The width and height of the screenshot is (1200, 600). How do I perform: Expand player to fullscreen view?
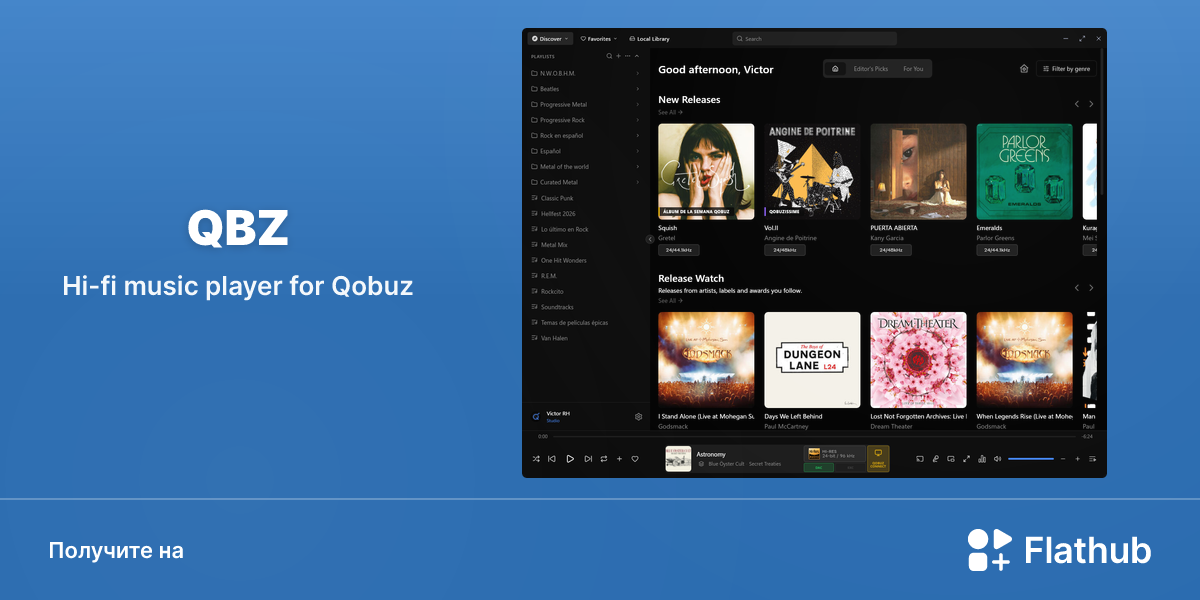[966, 459]
